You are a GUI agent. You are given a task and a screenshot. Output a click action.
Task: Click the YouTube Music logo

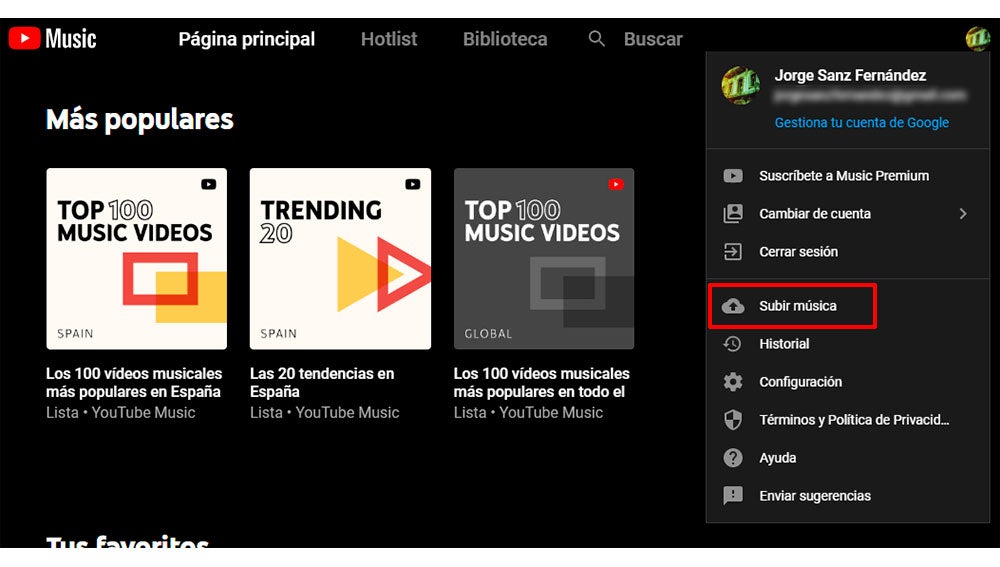(52, 38)
